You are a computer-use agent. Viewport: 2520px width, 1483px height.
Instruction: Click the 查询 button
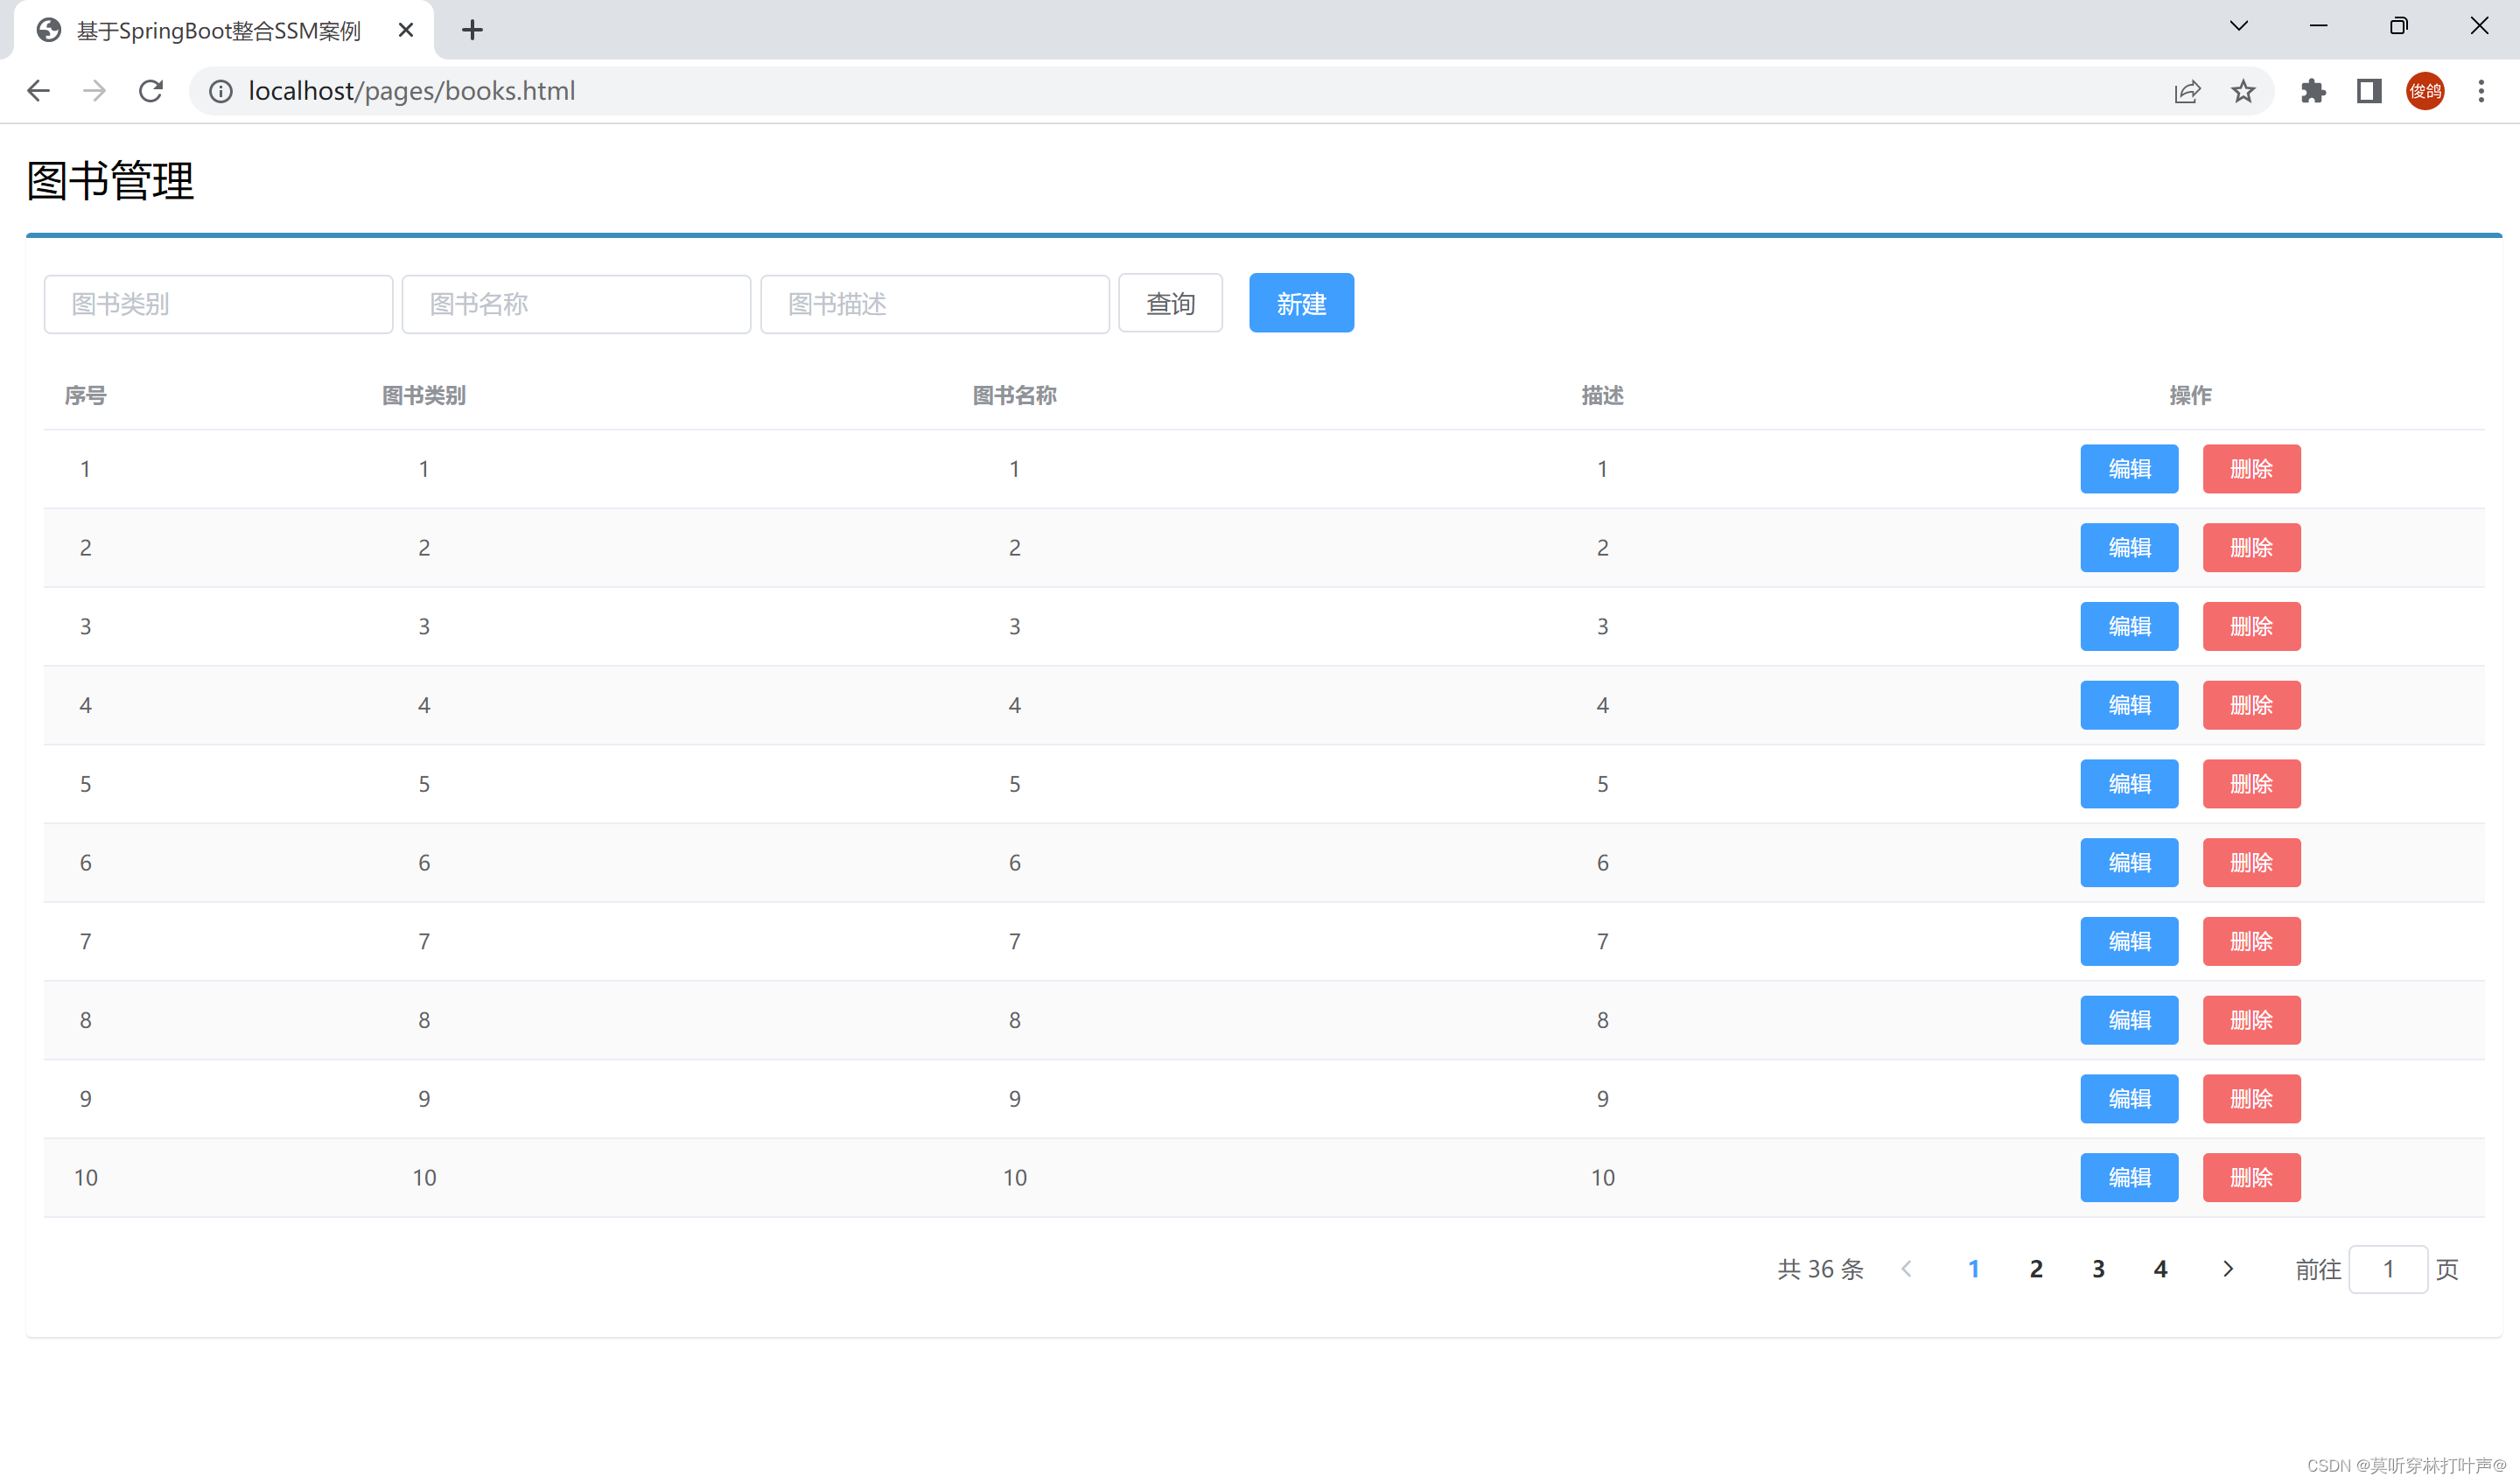(1170, 303)
